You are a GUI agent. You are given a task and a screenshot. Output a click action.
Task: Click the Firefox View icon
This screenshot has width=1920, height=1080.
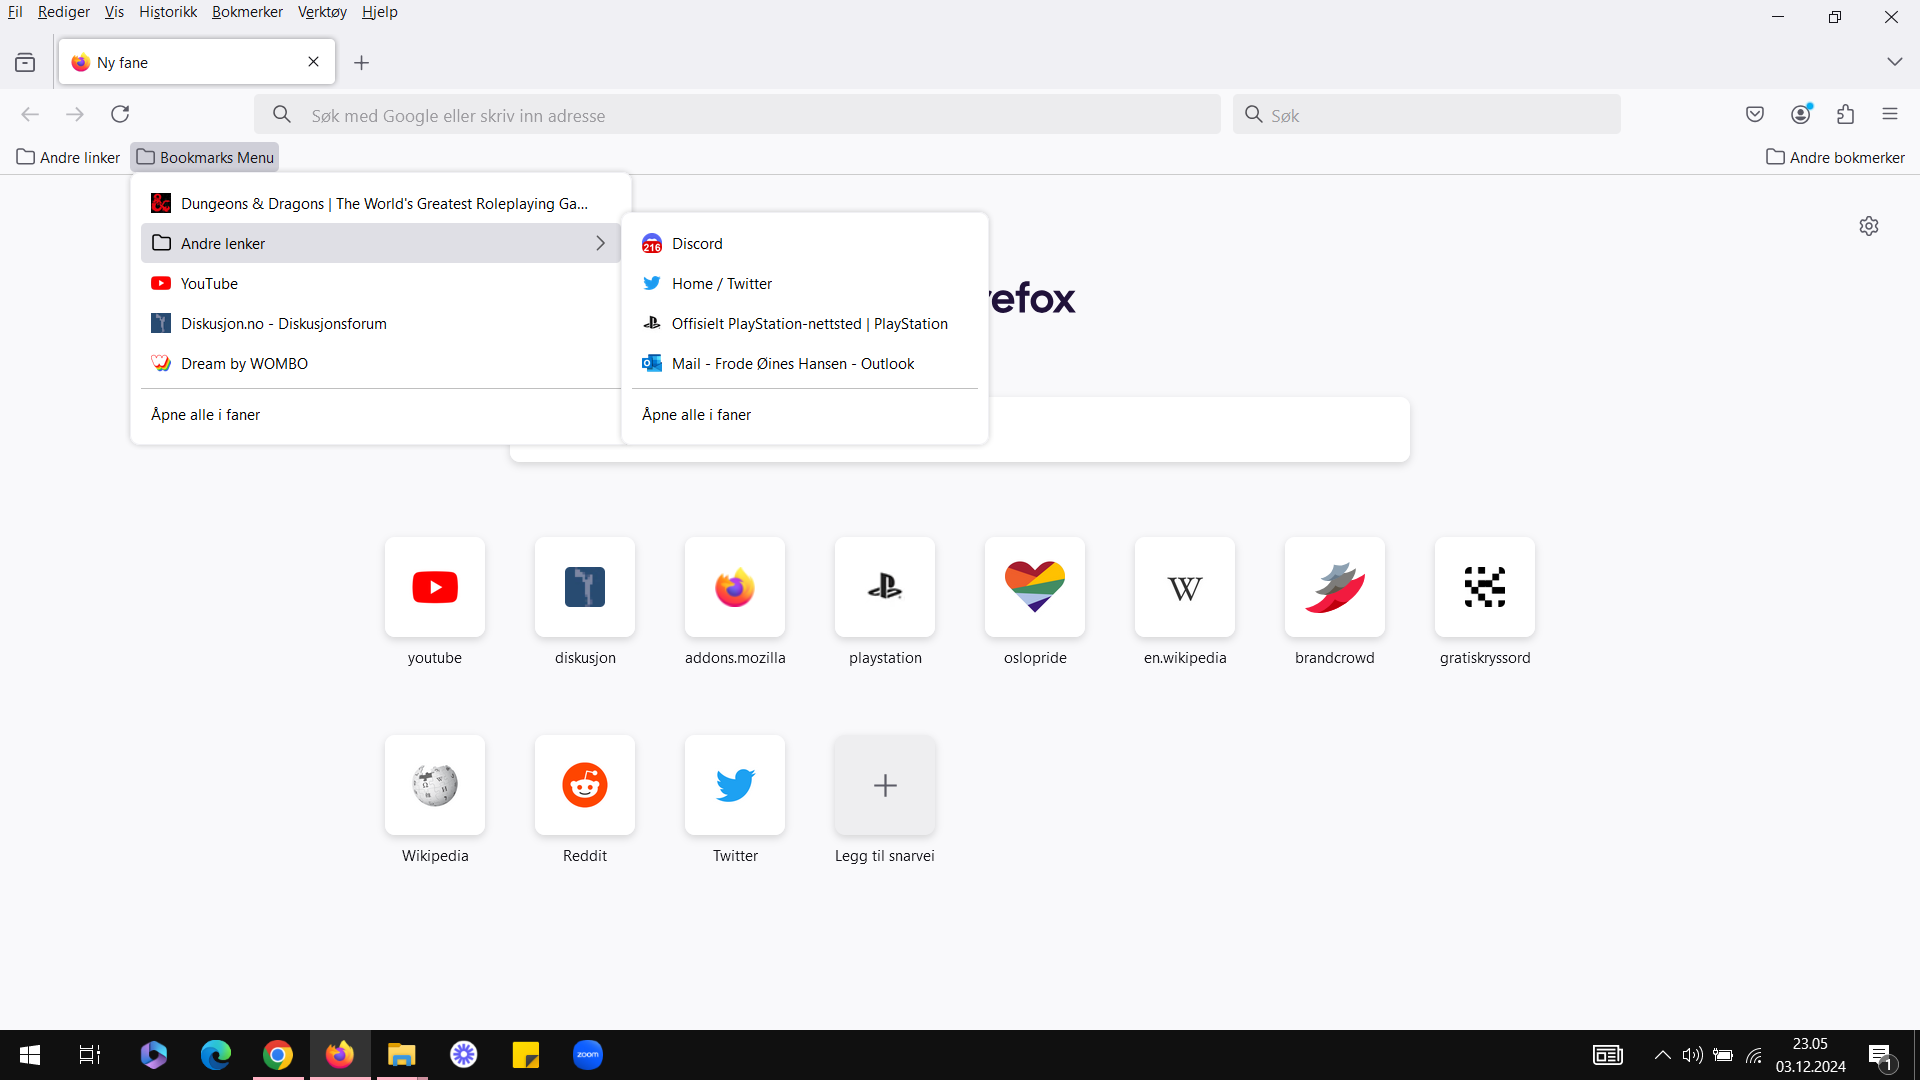(x=25, y=62)
